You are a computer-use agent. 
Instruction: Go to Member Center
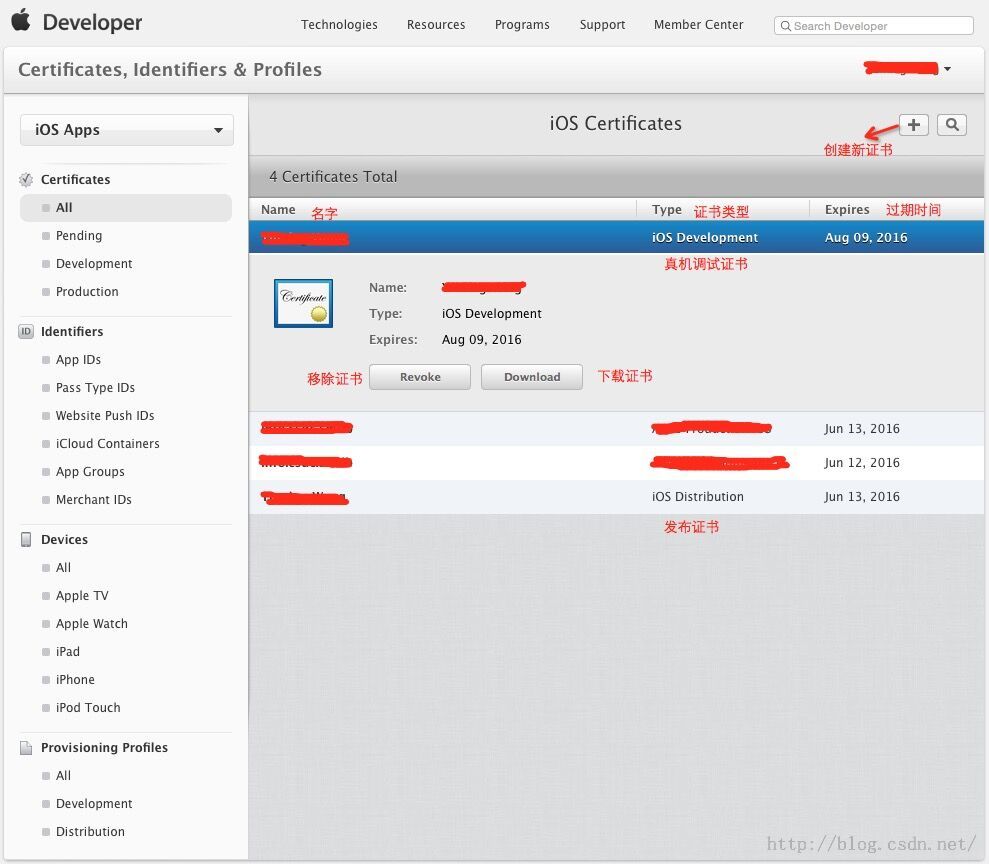pyautogui.click(x=698, y=25)
